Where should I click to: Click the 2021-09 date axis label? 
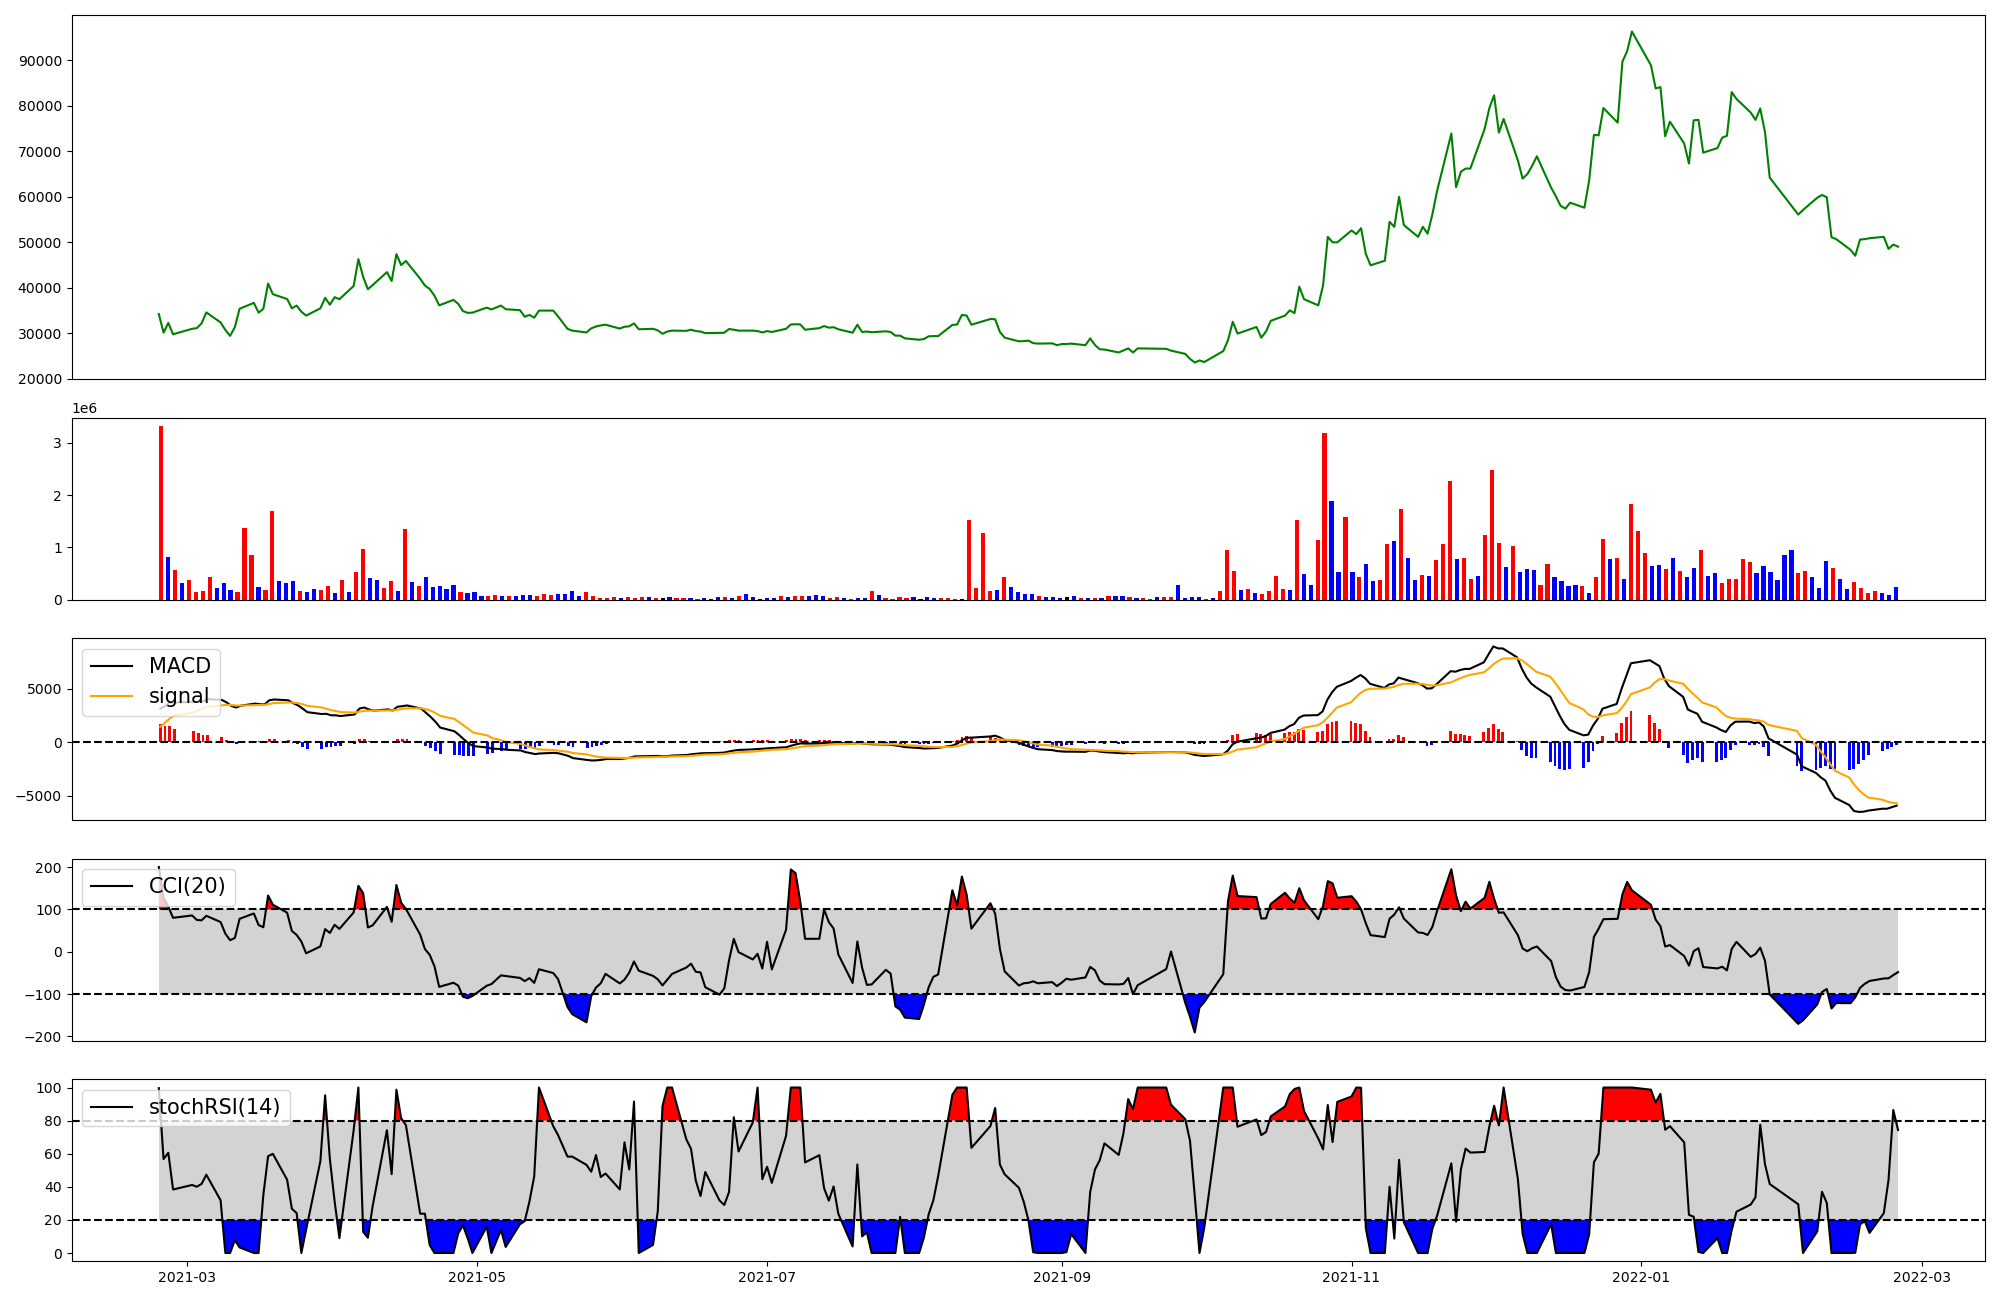pos(1062,1276)
